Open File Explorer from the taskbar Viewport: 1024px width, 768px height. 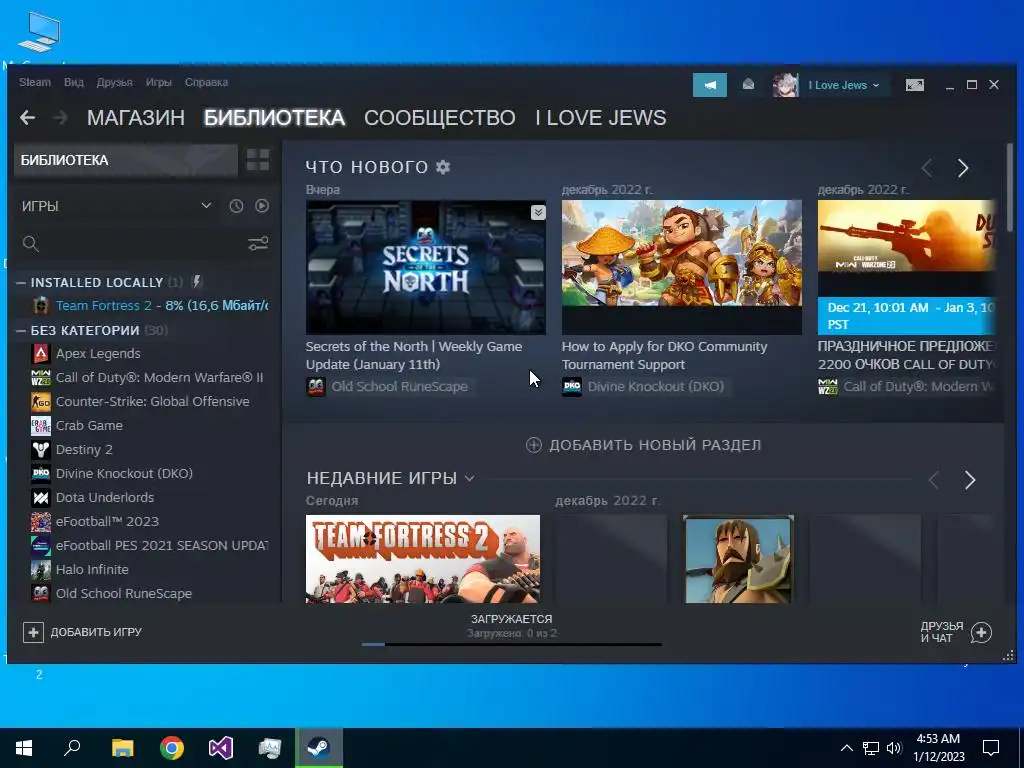[x=123, y=748]
